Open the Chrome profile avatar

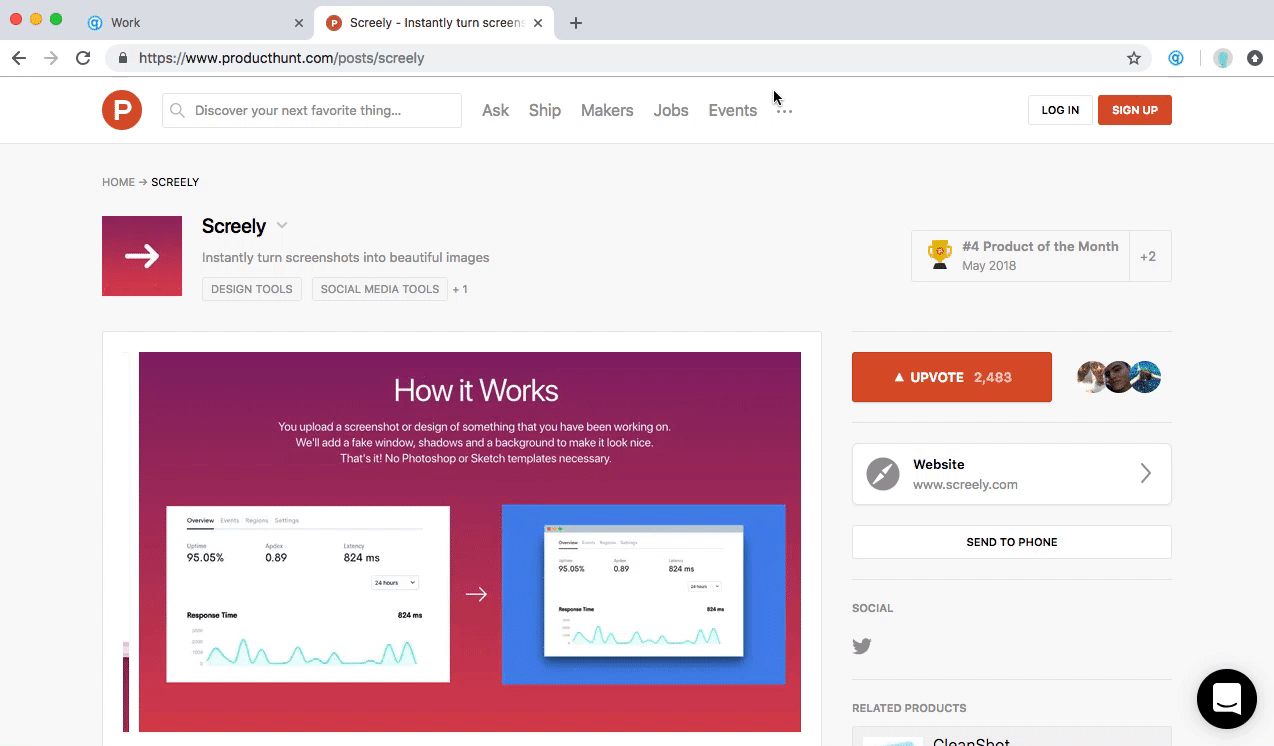pyautogui.click(x=1223, y=58)
